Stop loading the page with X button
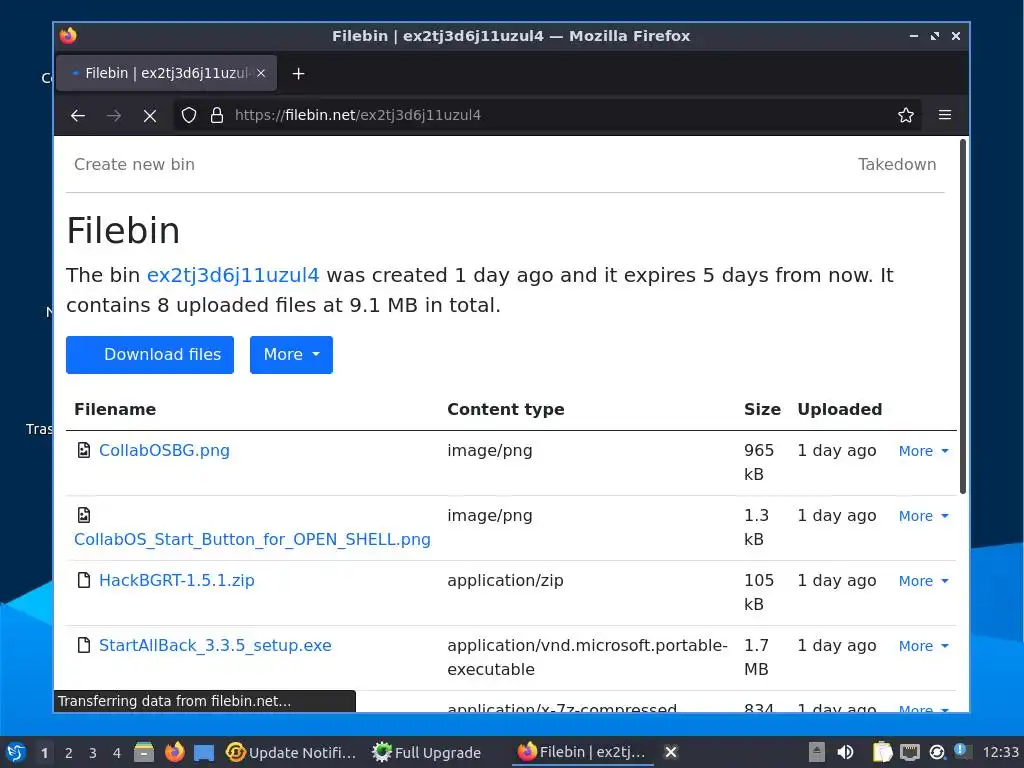The height and width of the screenshot is (768, 1024). pyautogui.click(x=150, y=116)
